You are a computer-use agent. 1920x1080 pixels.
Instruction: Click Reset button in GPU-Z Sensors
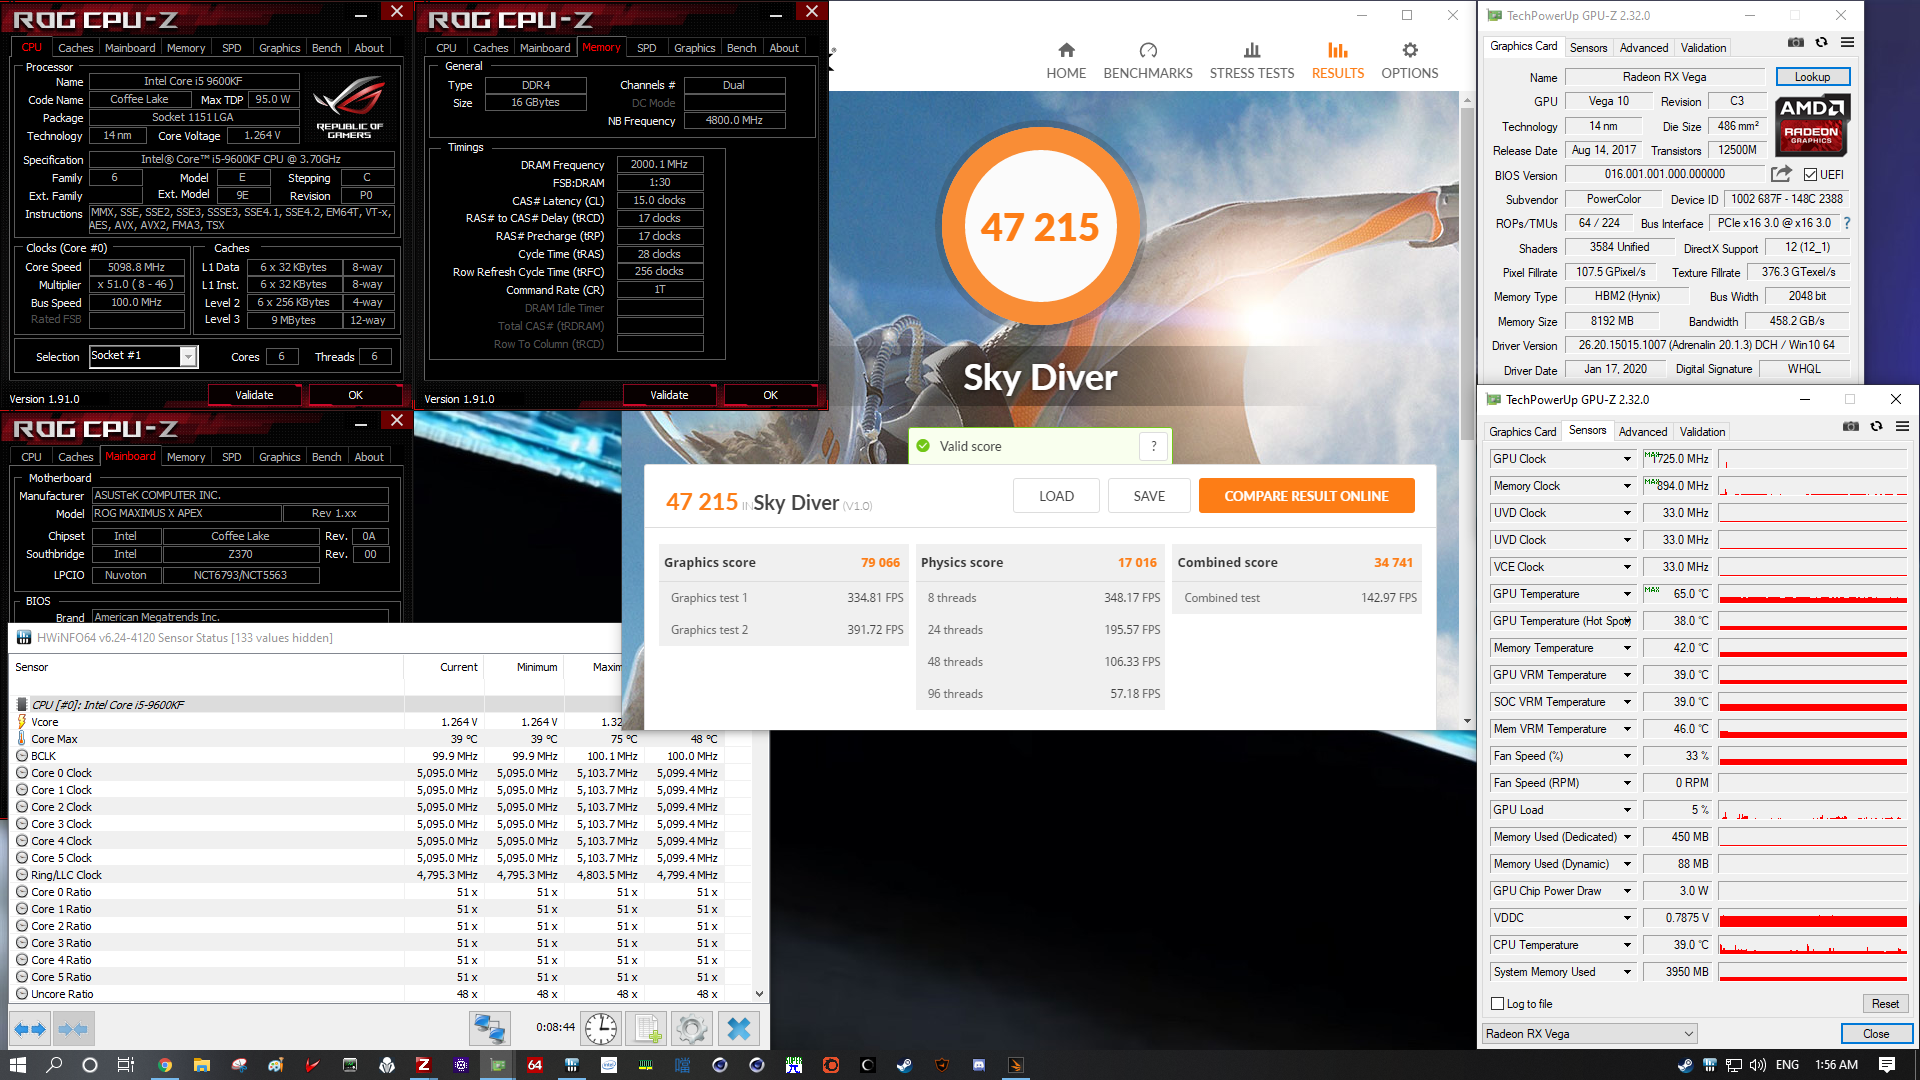pyautogui.click(x=1885, y=1004)
